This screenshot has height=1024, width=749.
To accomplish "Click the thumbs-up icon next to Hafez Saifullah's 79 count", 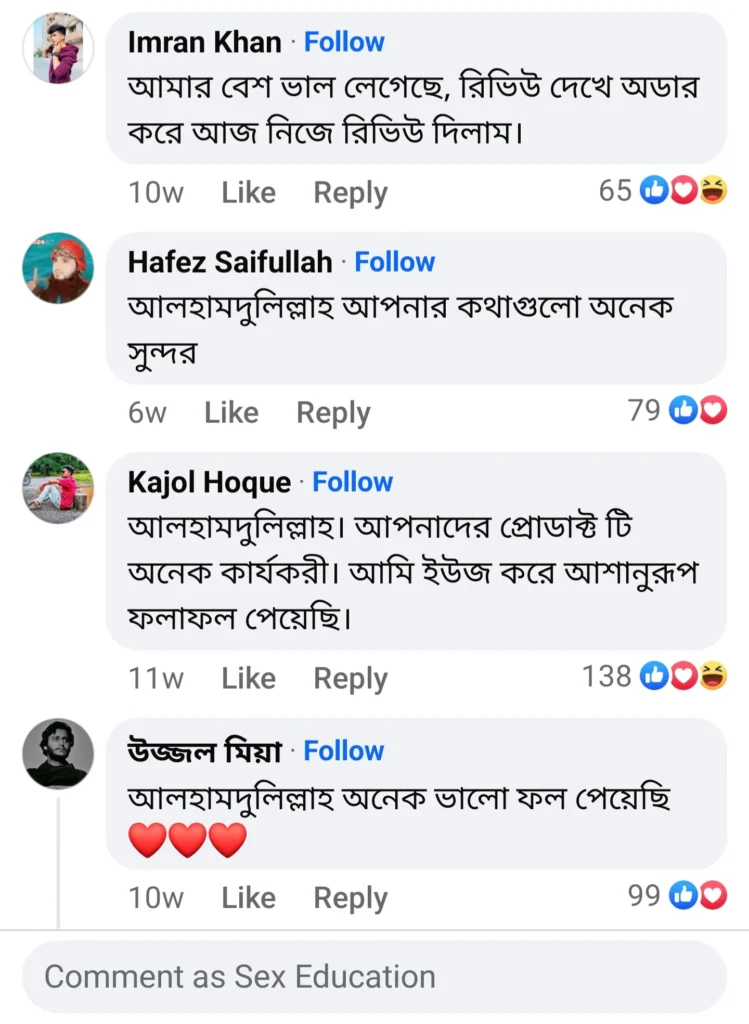I will pos(683,410).
